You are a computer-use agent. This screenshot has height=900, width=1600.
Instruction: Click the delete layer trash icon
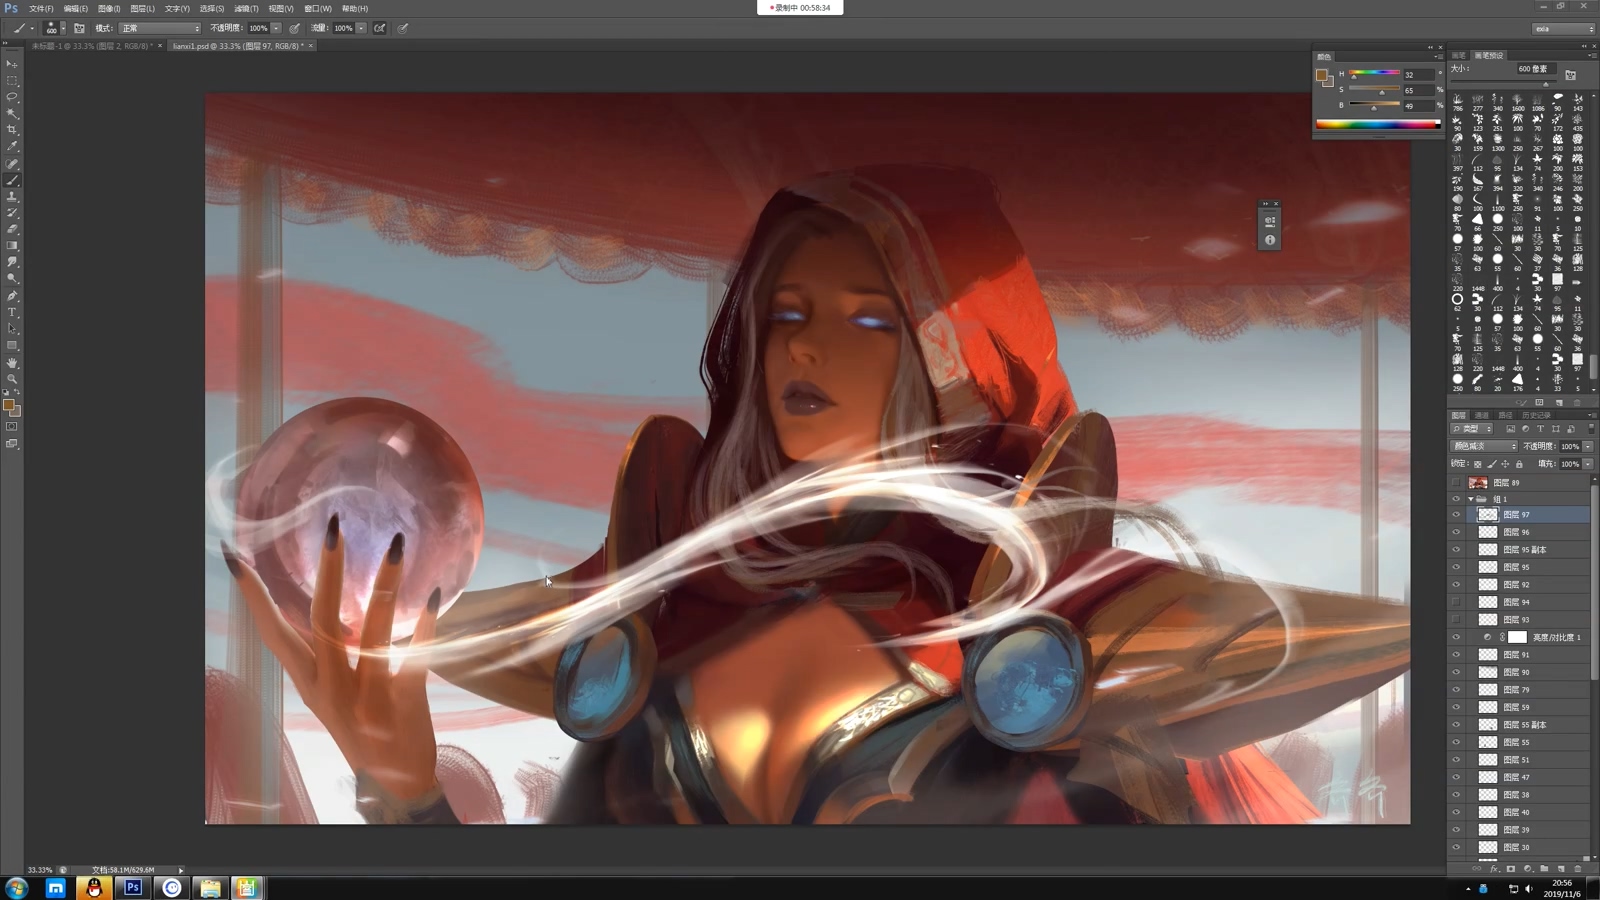coord(1578,868)
